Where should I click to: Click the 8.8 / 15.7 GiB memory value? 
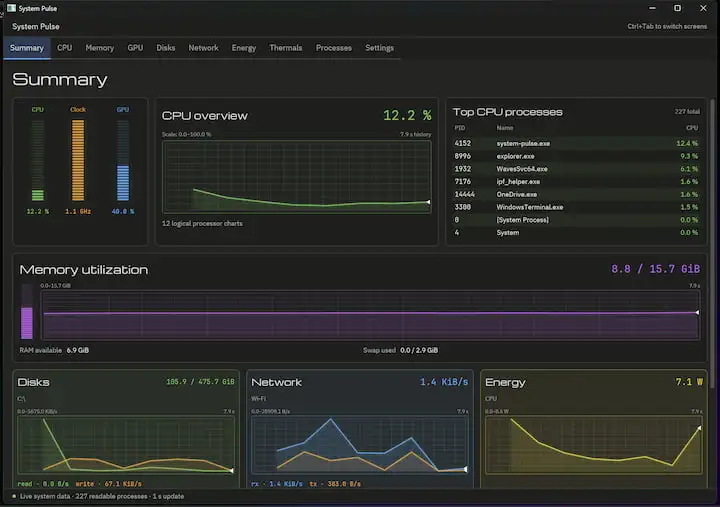655,269
